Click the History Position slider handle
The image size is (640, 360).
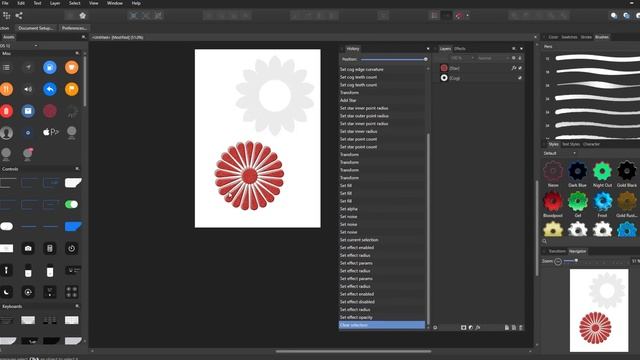(x=425, y=59)
